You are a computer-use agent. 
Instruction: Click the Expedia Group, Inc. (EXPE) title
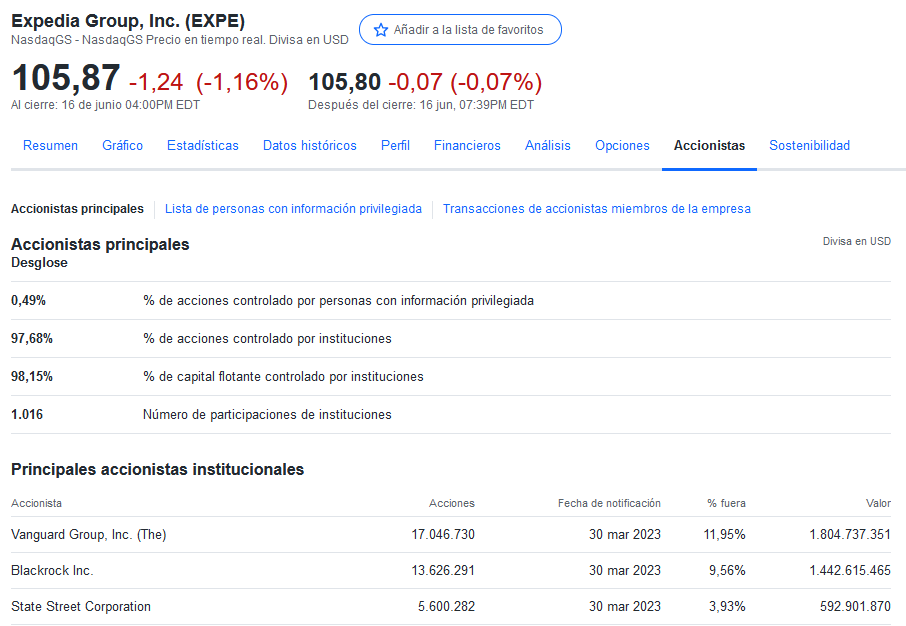(128, 21)
